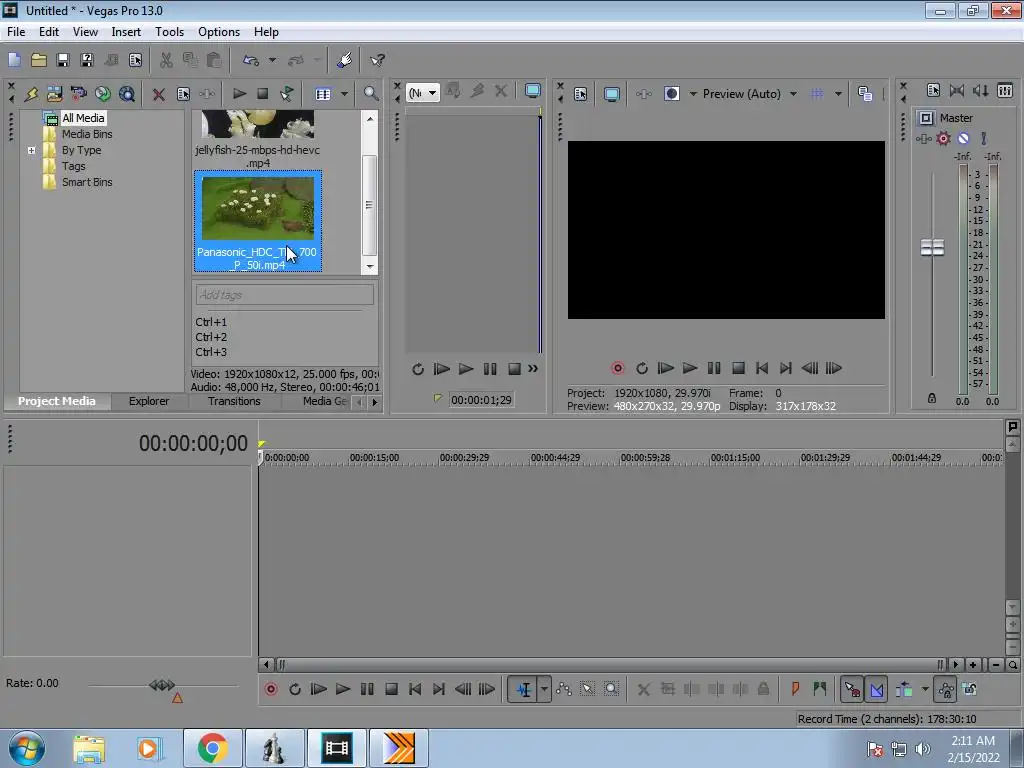Open Views dropdown arrow in Project Media
This screenshot has width=1024, height=768.
pos(344,94)
